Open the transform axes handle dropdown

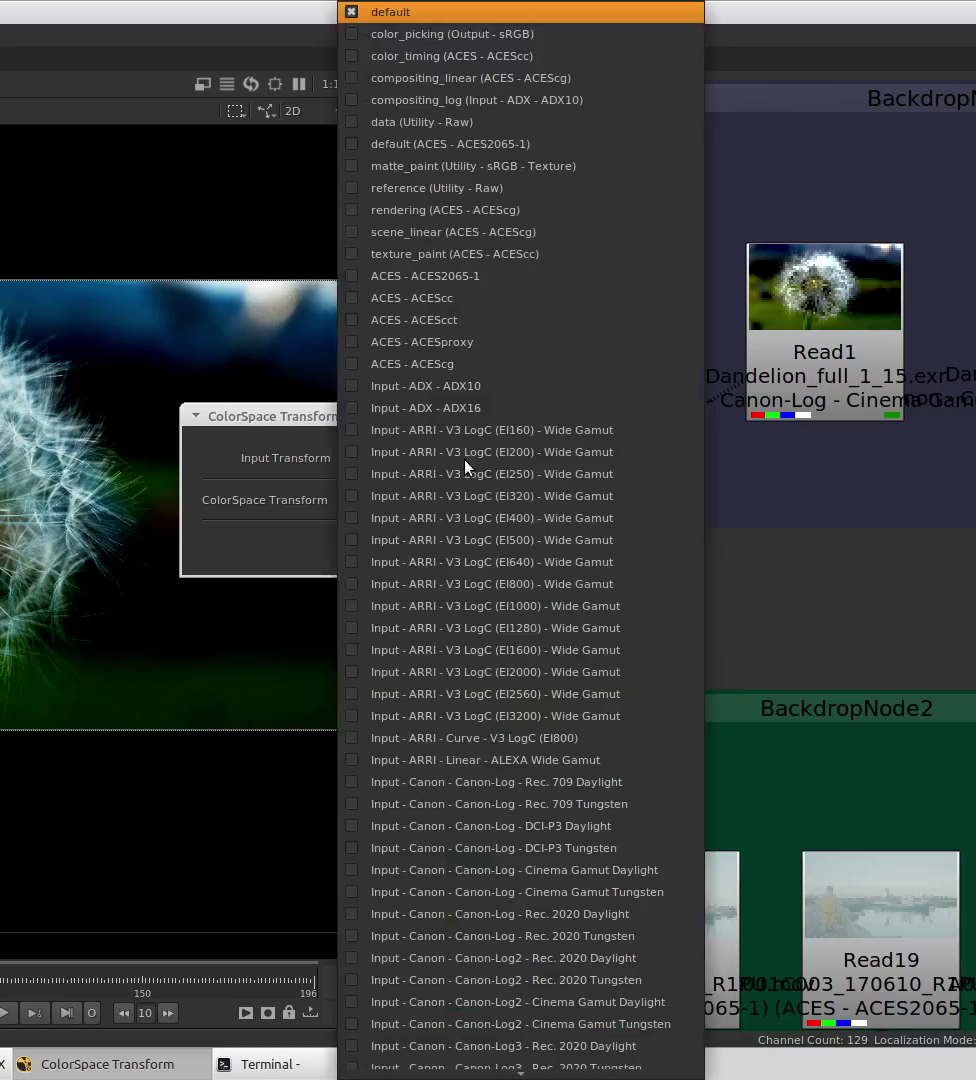pyautogui.click(x=267, y=111)
